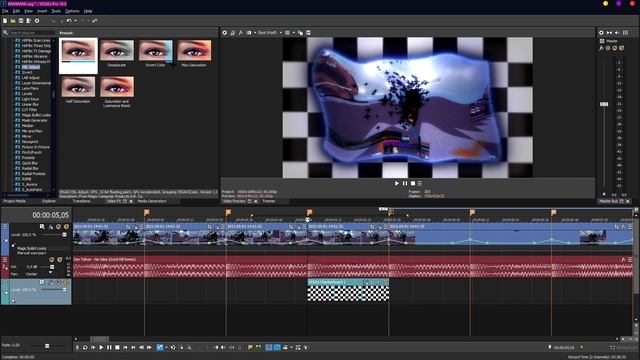Screen dimensions: 640x360
Task: Switch to the Project Media tab
Action: (15, 201)
